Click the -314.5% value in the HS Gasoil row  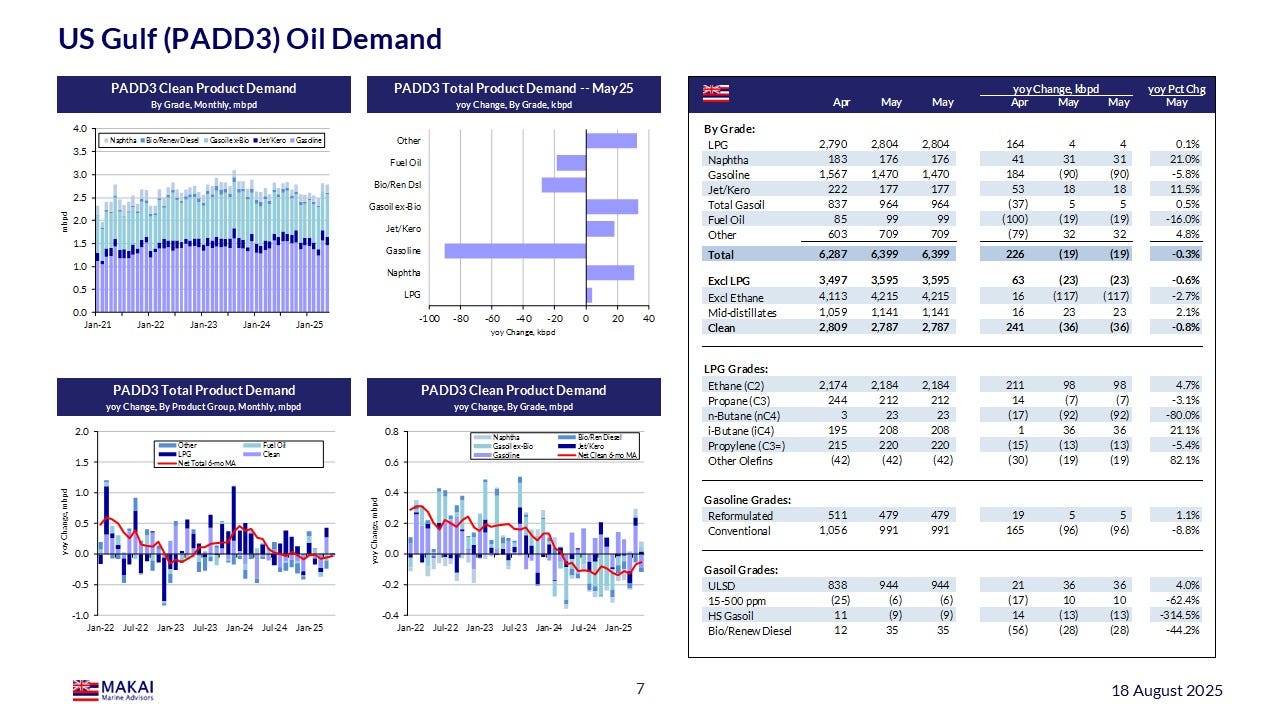pyautogui.click(x=1178, y=616)
